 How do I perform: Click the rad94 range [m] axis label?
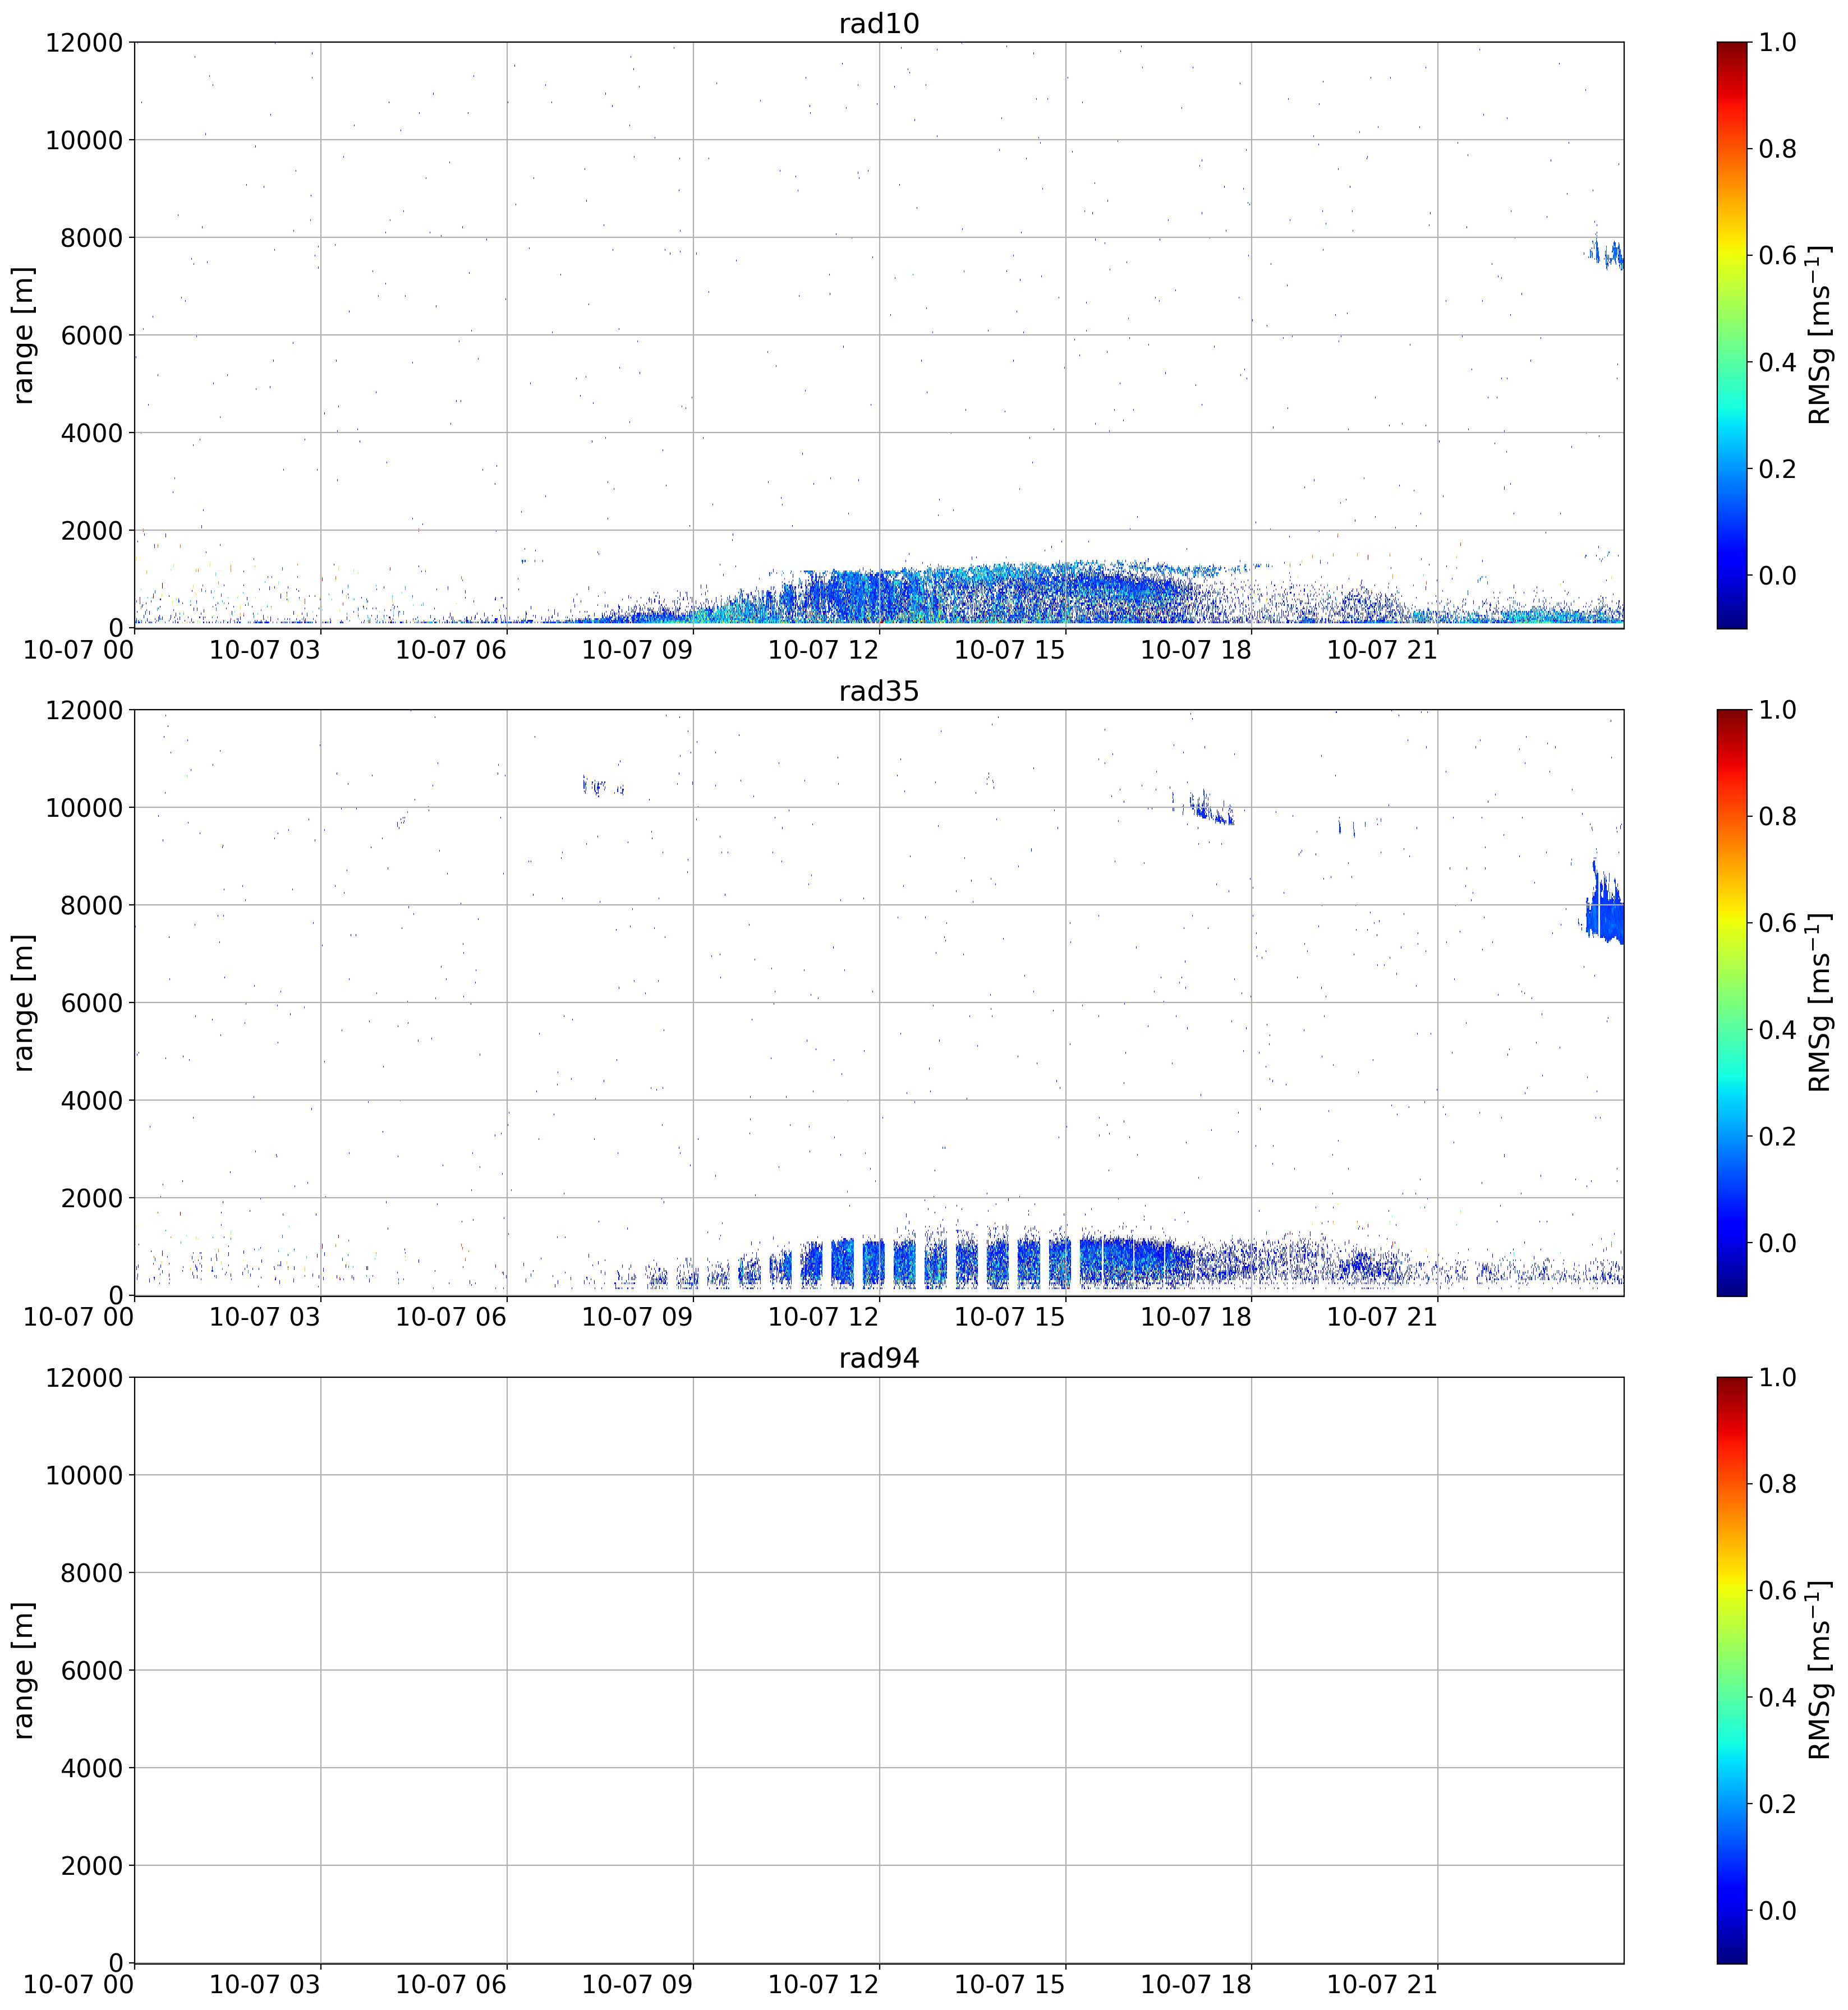23,1669
